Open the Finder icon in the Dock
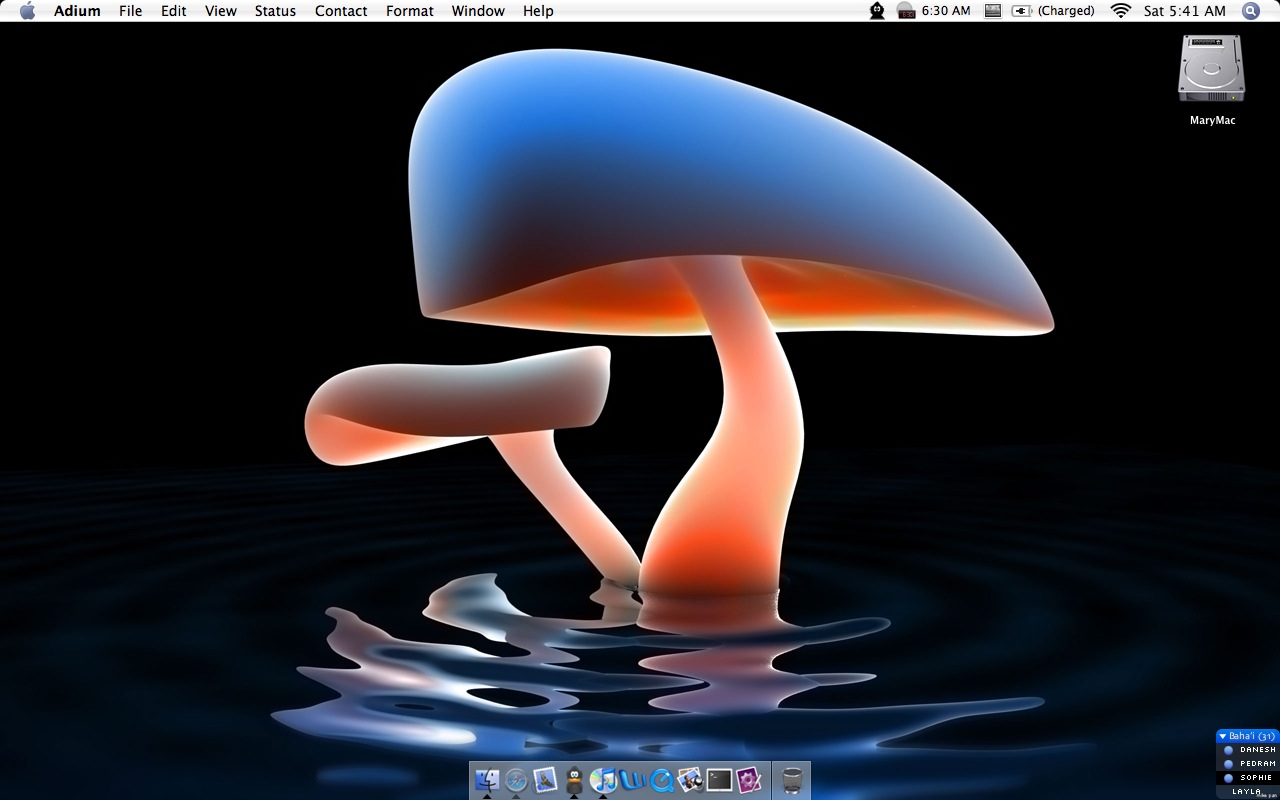The image size is (1280, 800). 487,780
